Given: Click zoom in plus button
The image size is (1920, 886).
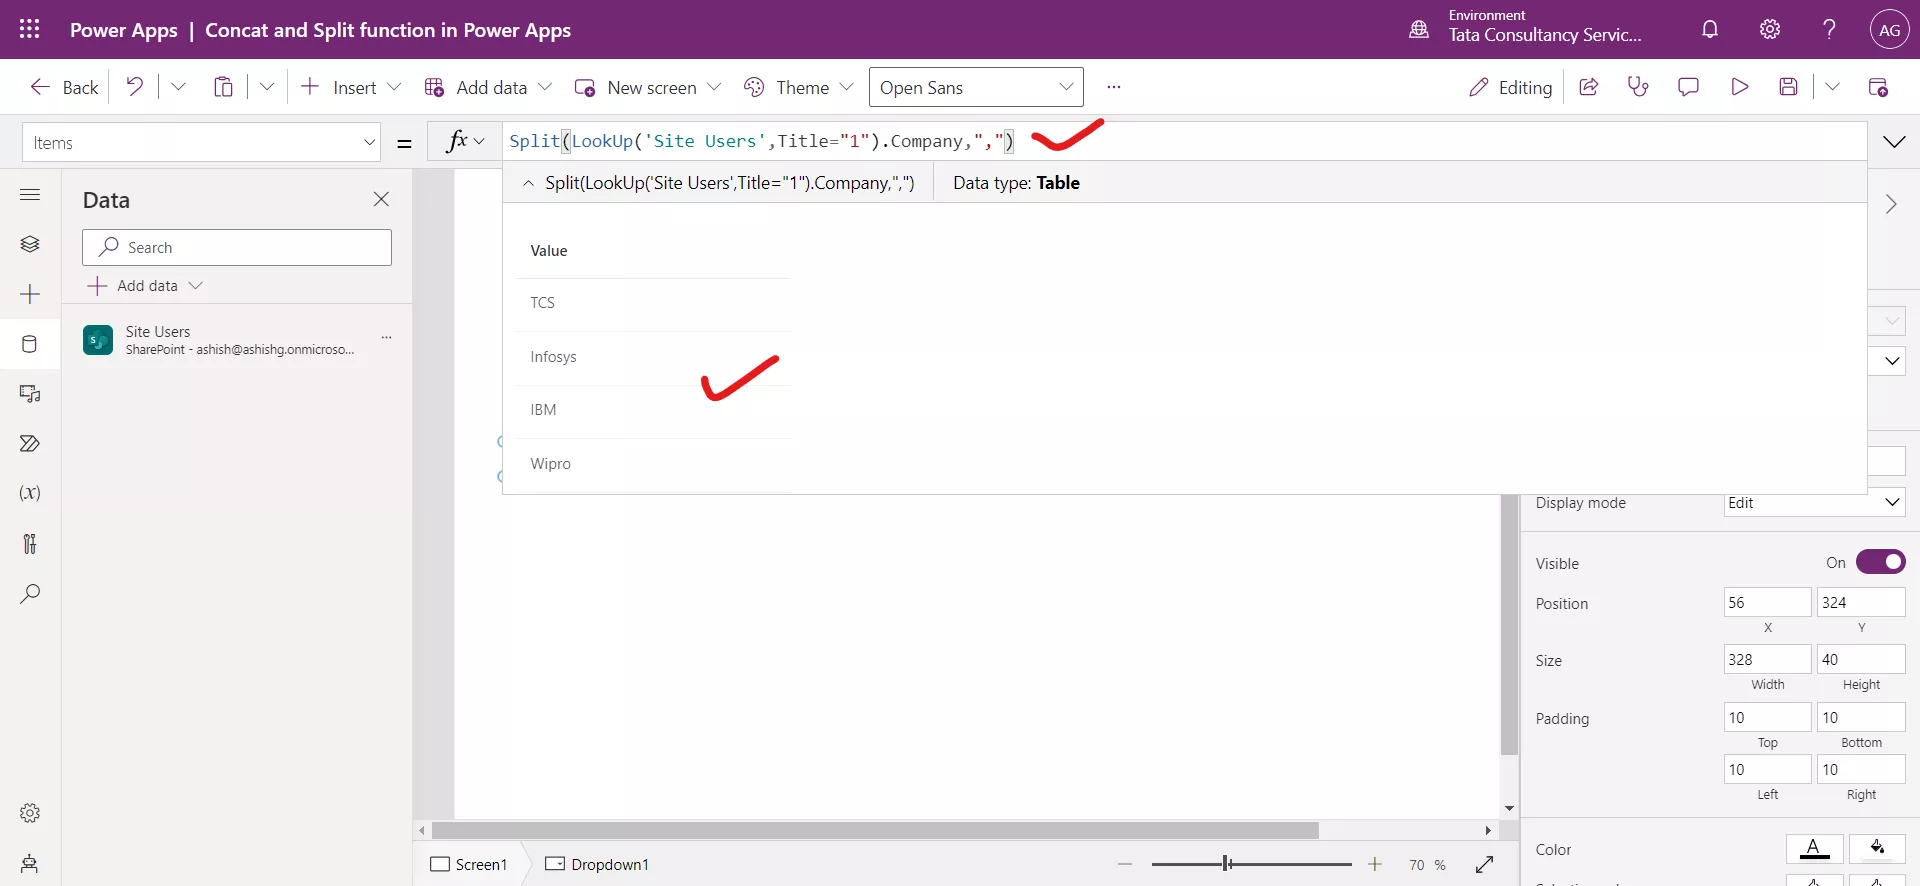Looking at the screenshot, I should pos(1375,864).
